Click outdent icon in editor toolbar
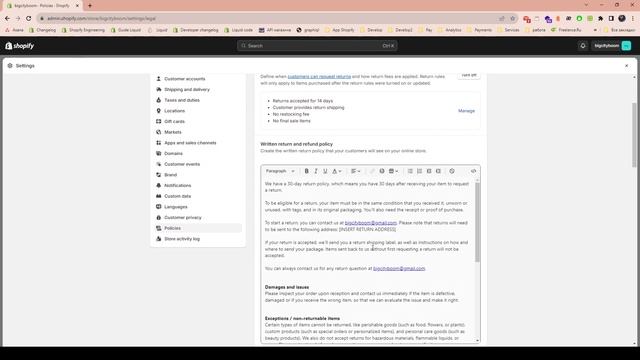Screen dimensions: 640x360 pos(429,171)
